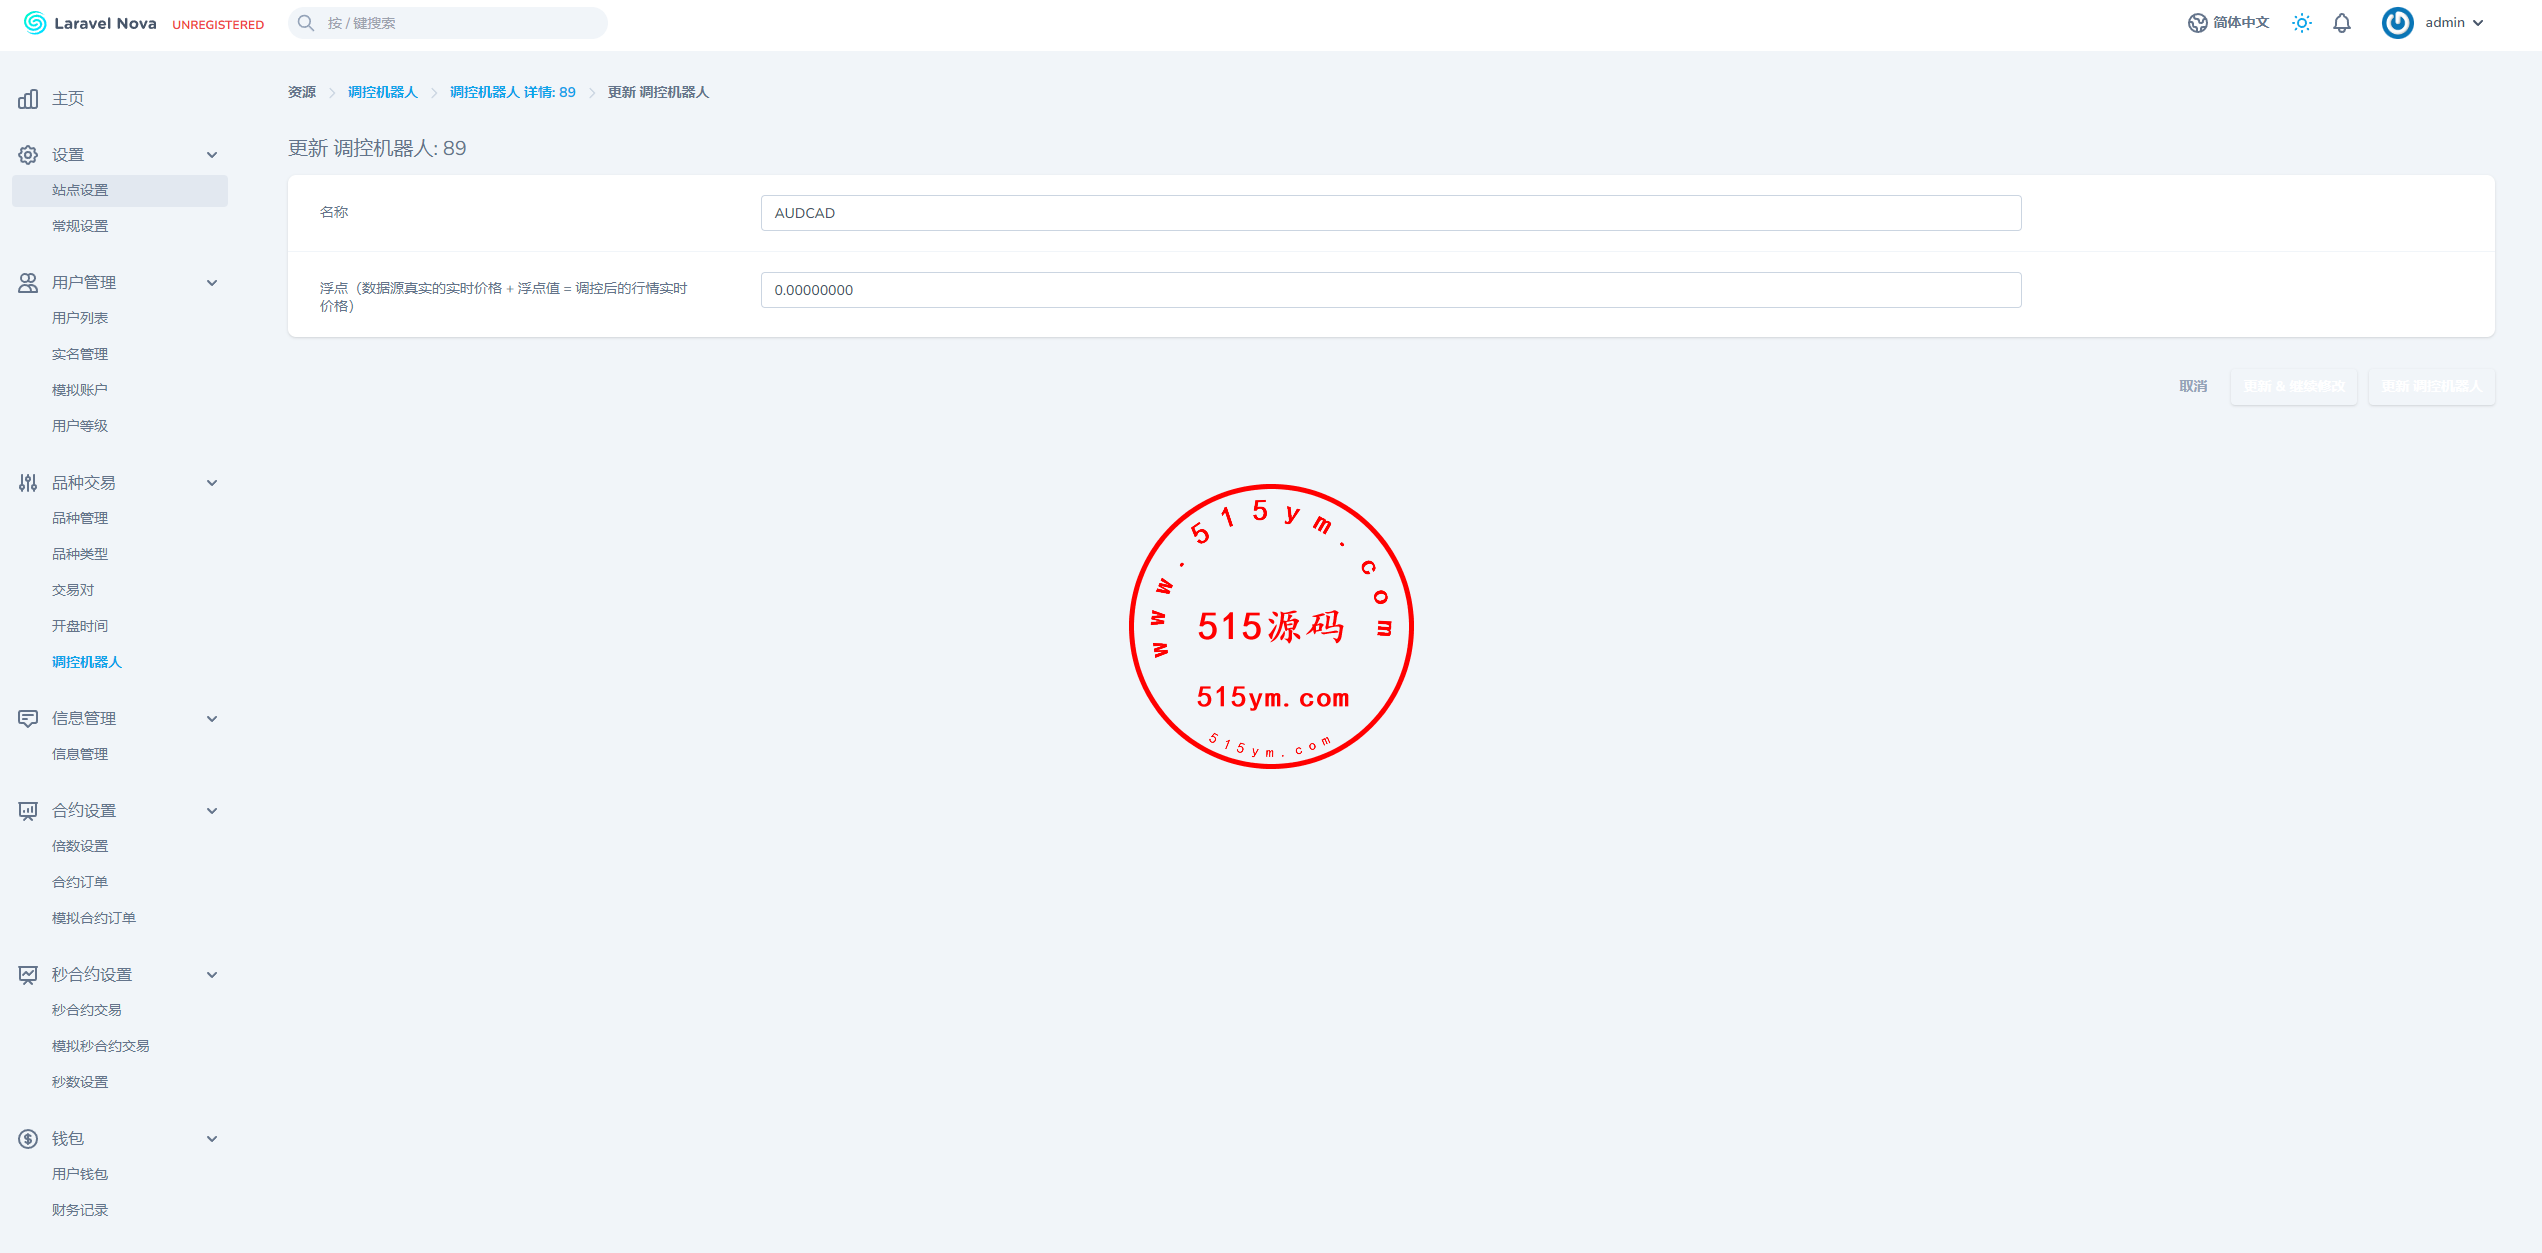
Task: Collapse the 品种交易 section chevron
Action: point(212,483)
